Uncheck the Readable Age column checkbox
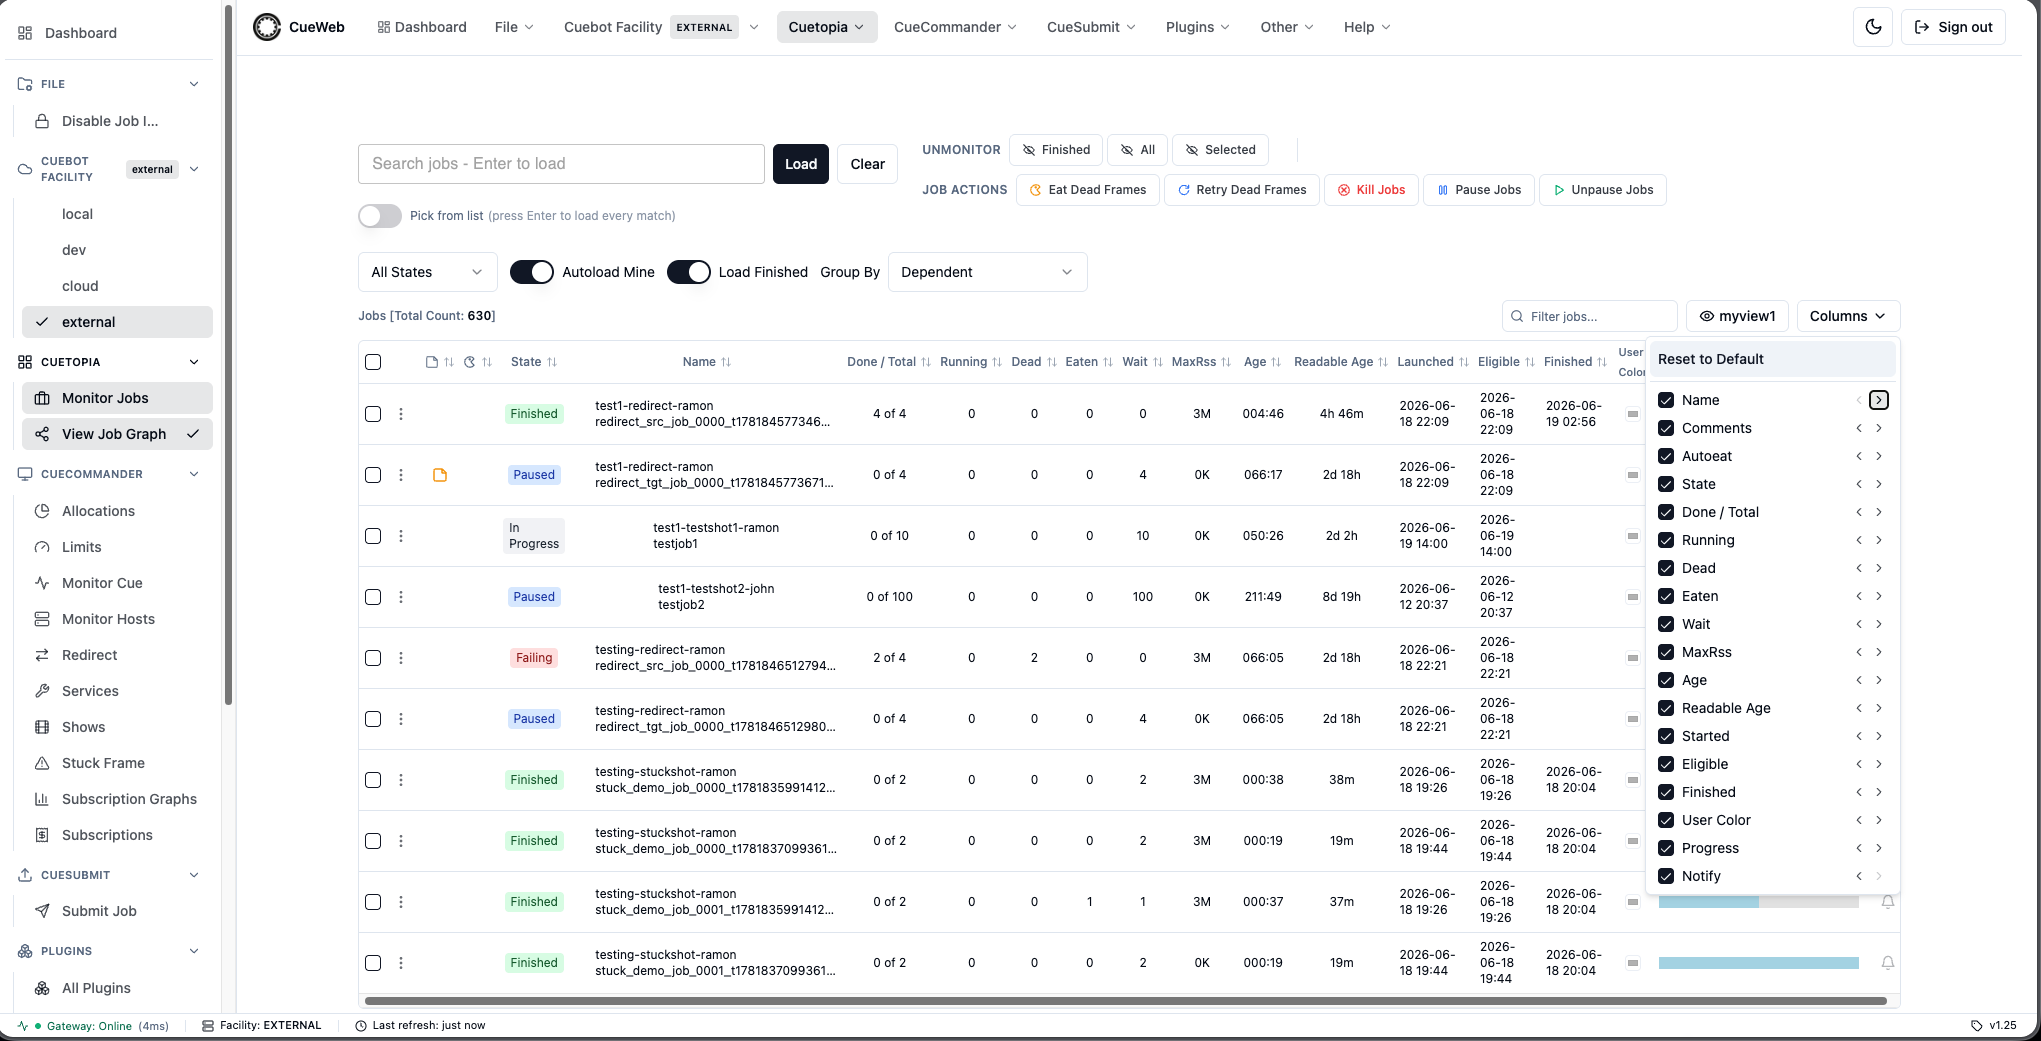 tap(1666, 708)
